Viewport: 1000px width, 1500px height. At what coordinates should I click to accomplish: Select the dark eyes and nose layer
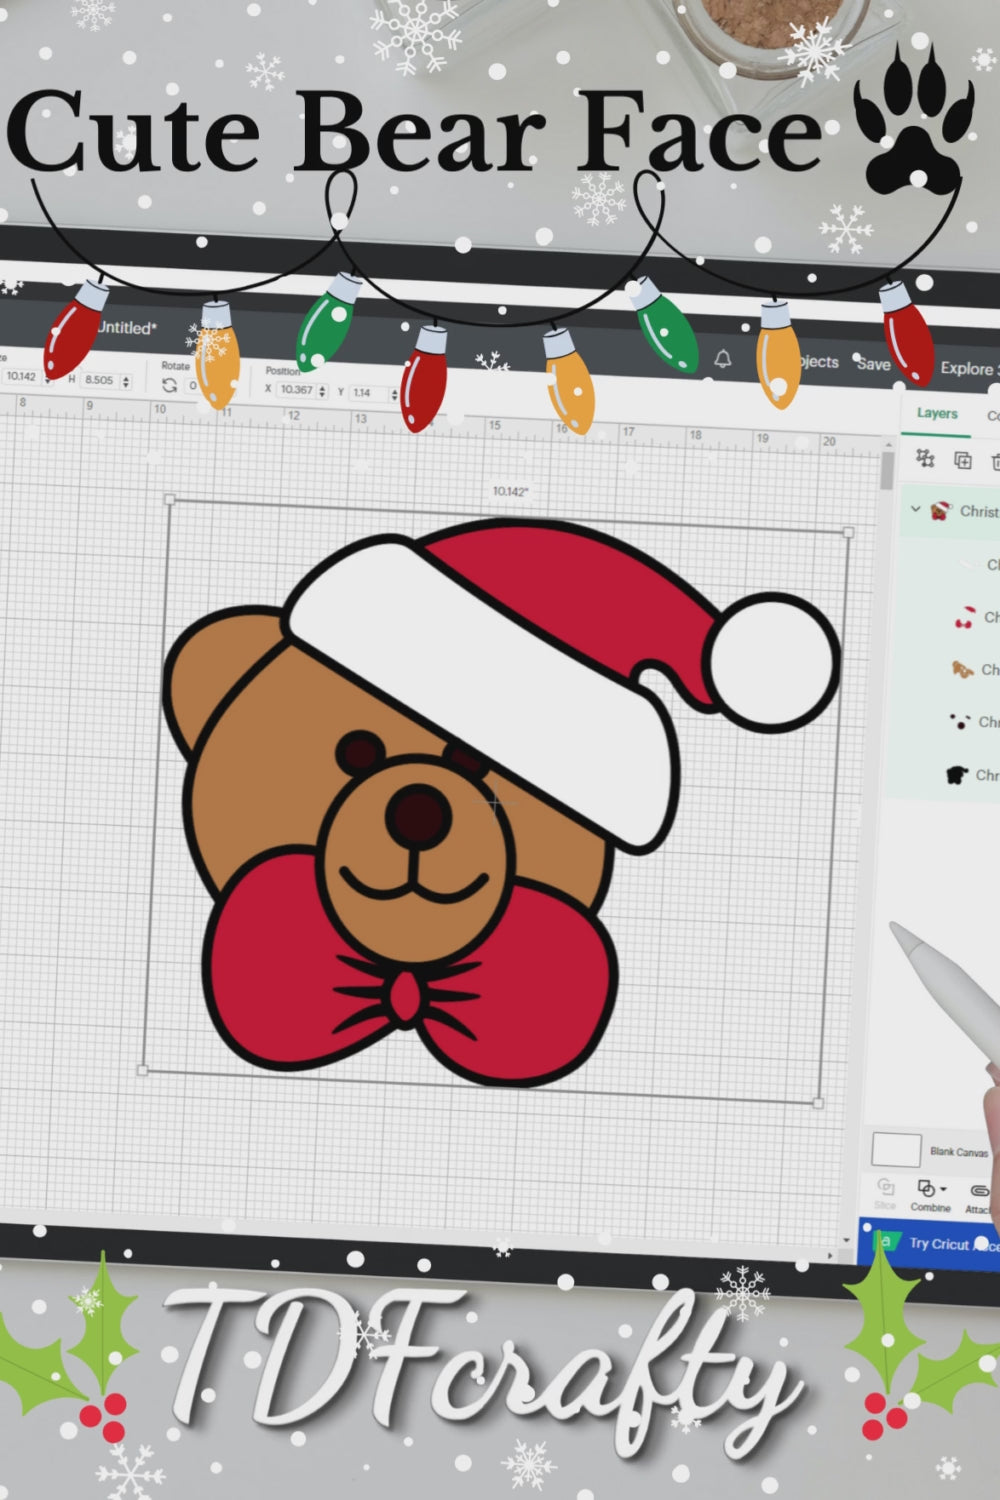pos(960,721)
